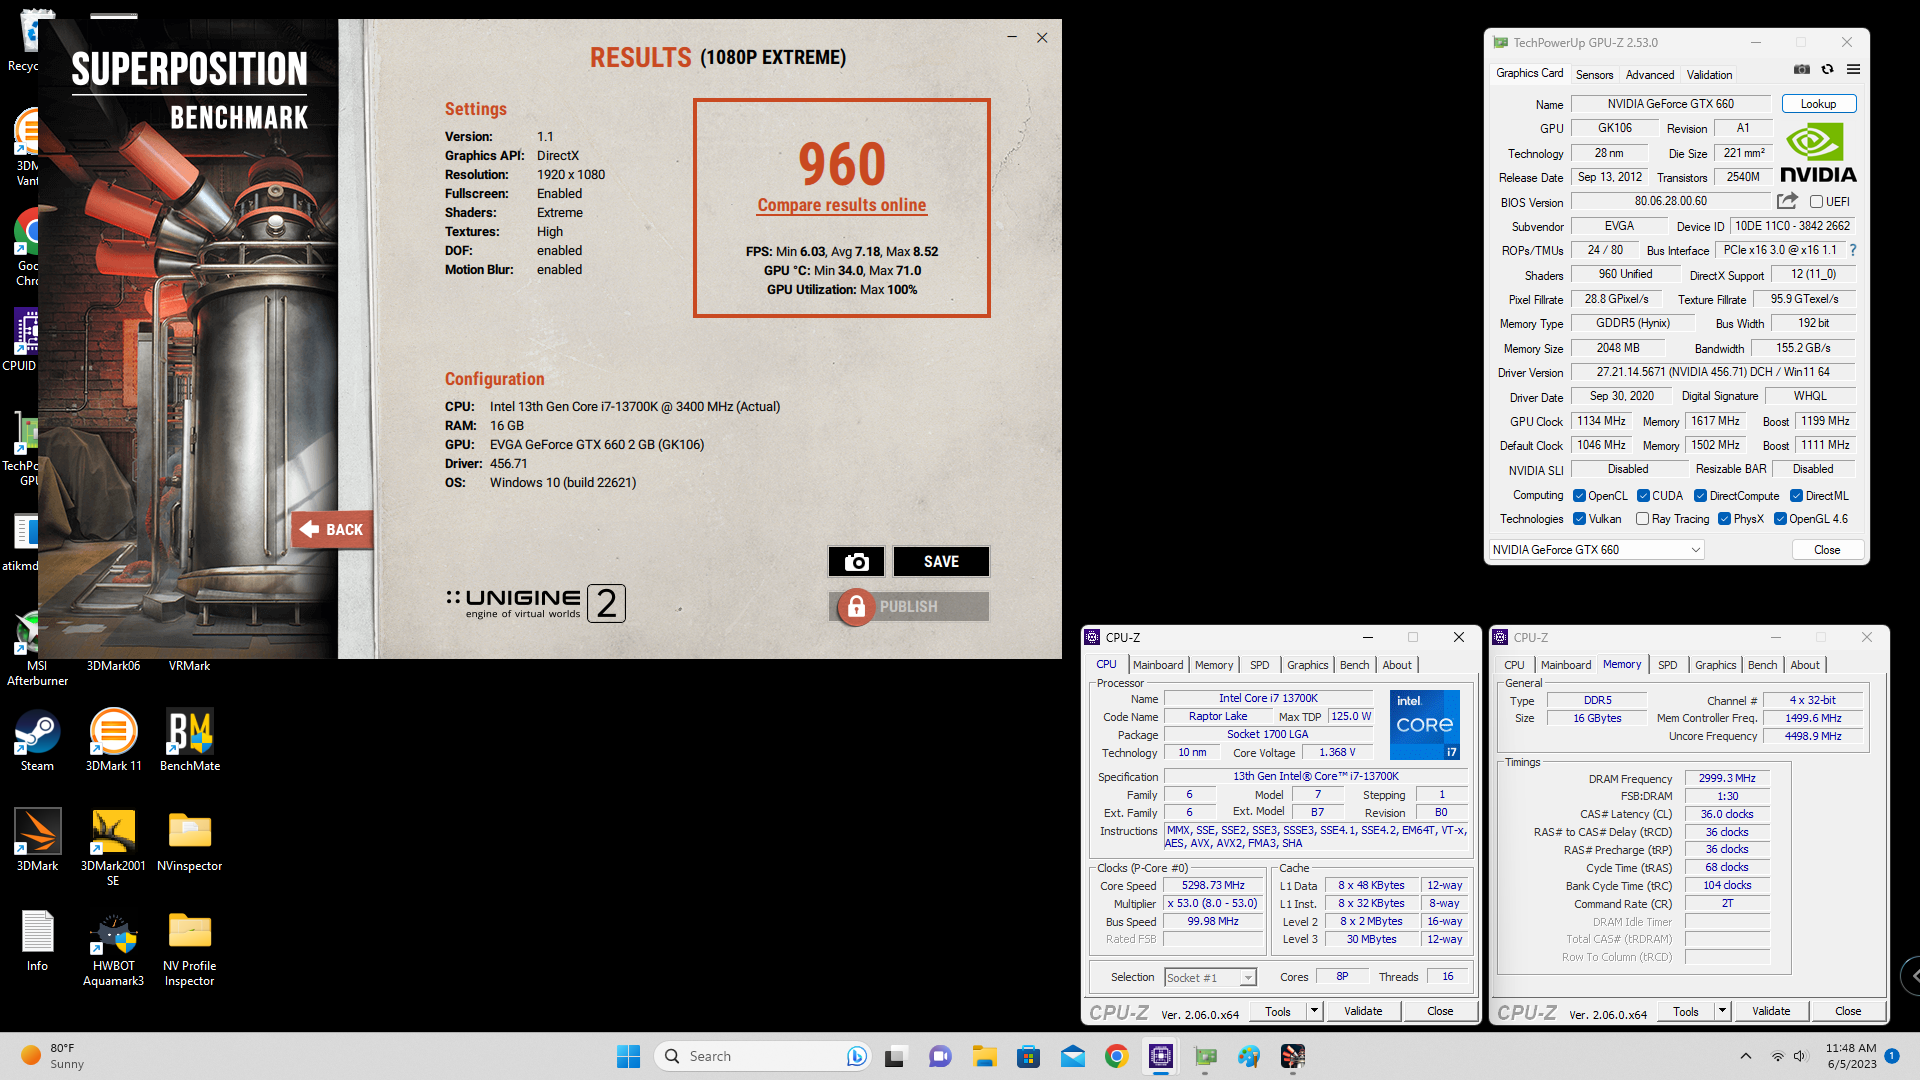Click the network icon in system tray
This screenshot has height=1080, width=1920.
1777,1056
